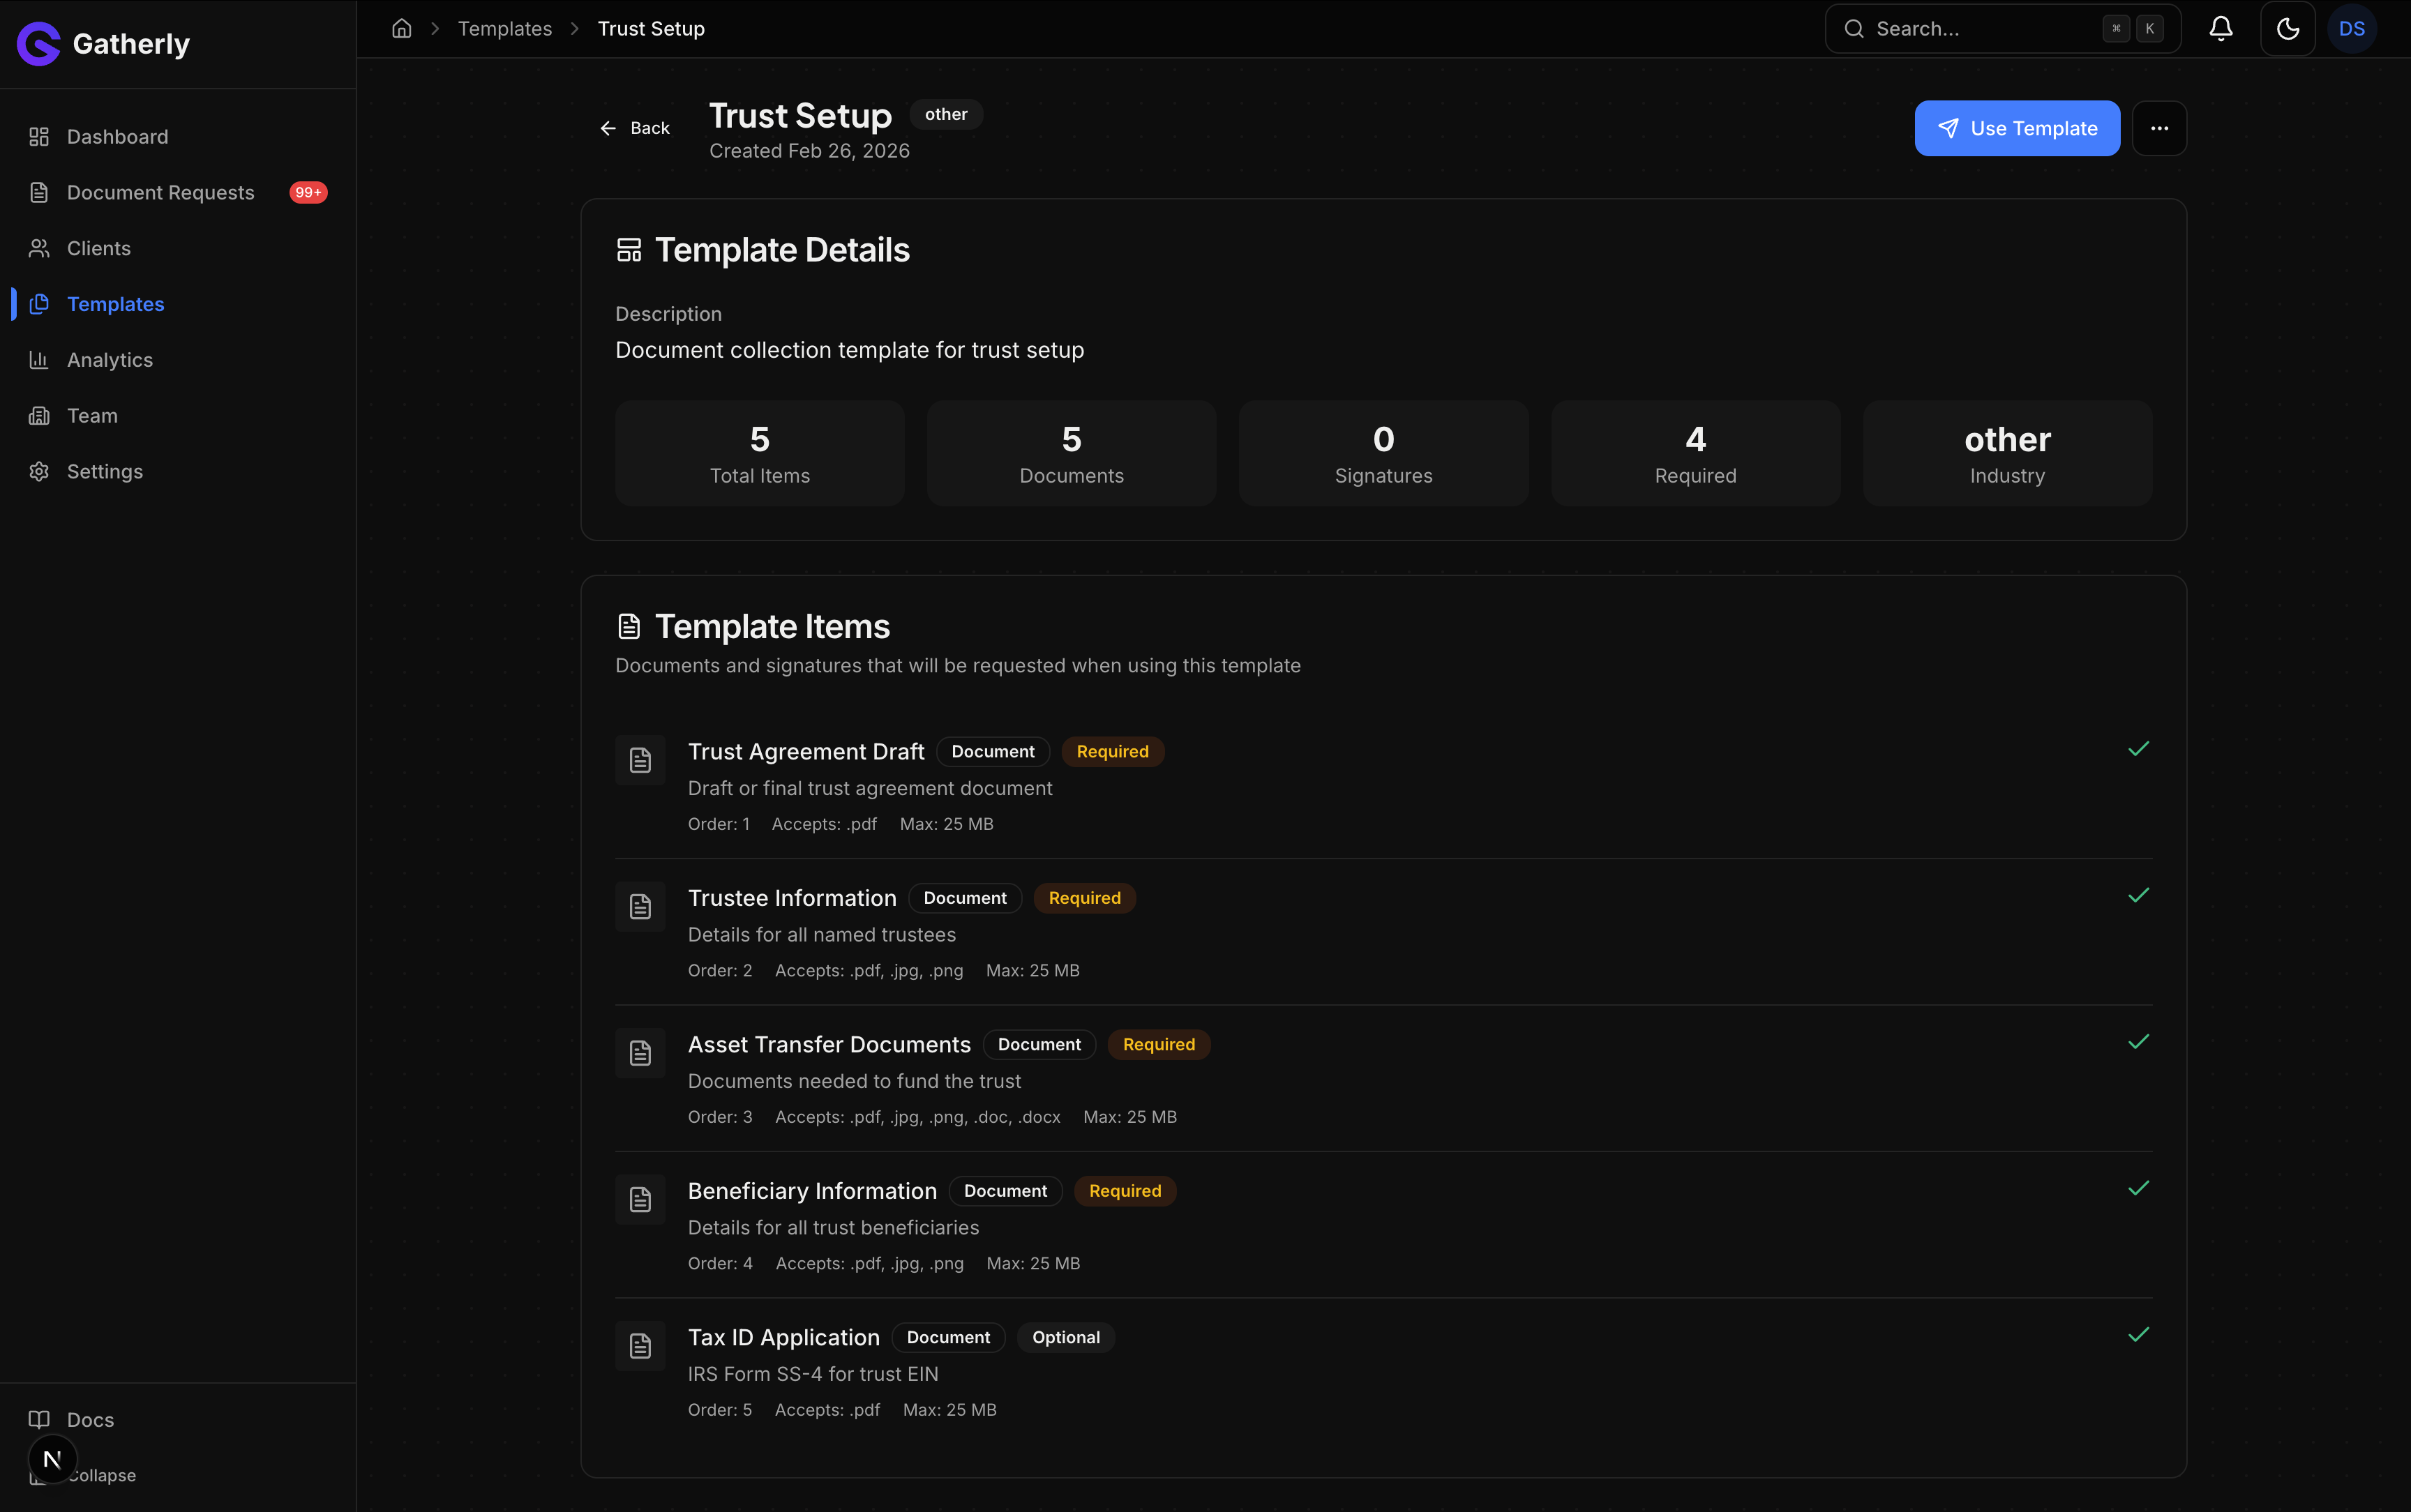Image resolution: width=2411 pixels, height=1512 pixels.
Task: Select the Clients icon in sidebar
Action: 39,248
